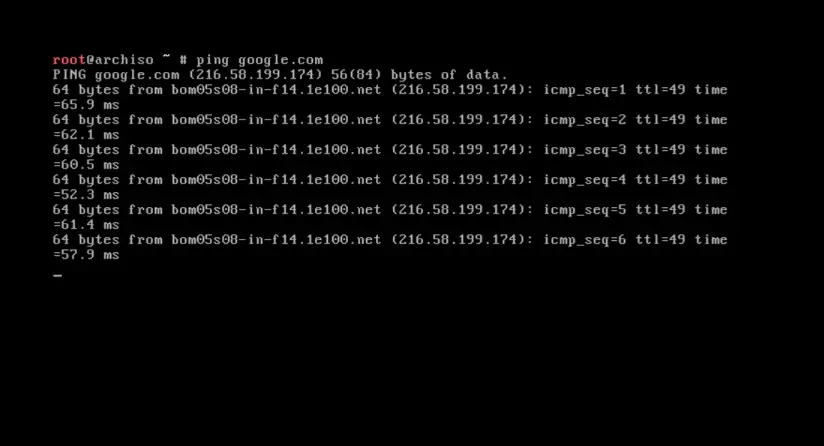This screenshot has width=824, height=446.
Task: Click icmp_seq=2 in second reply
Action: click(584, 120)
